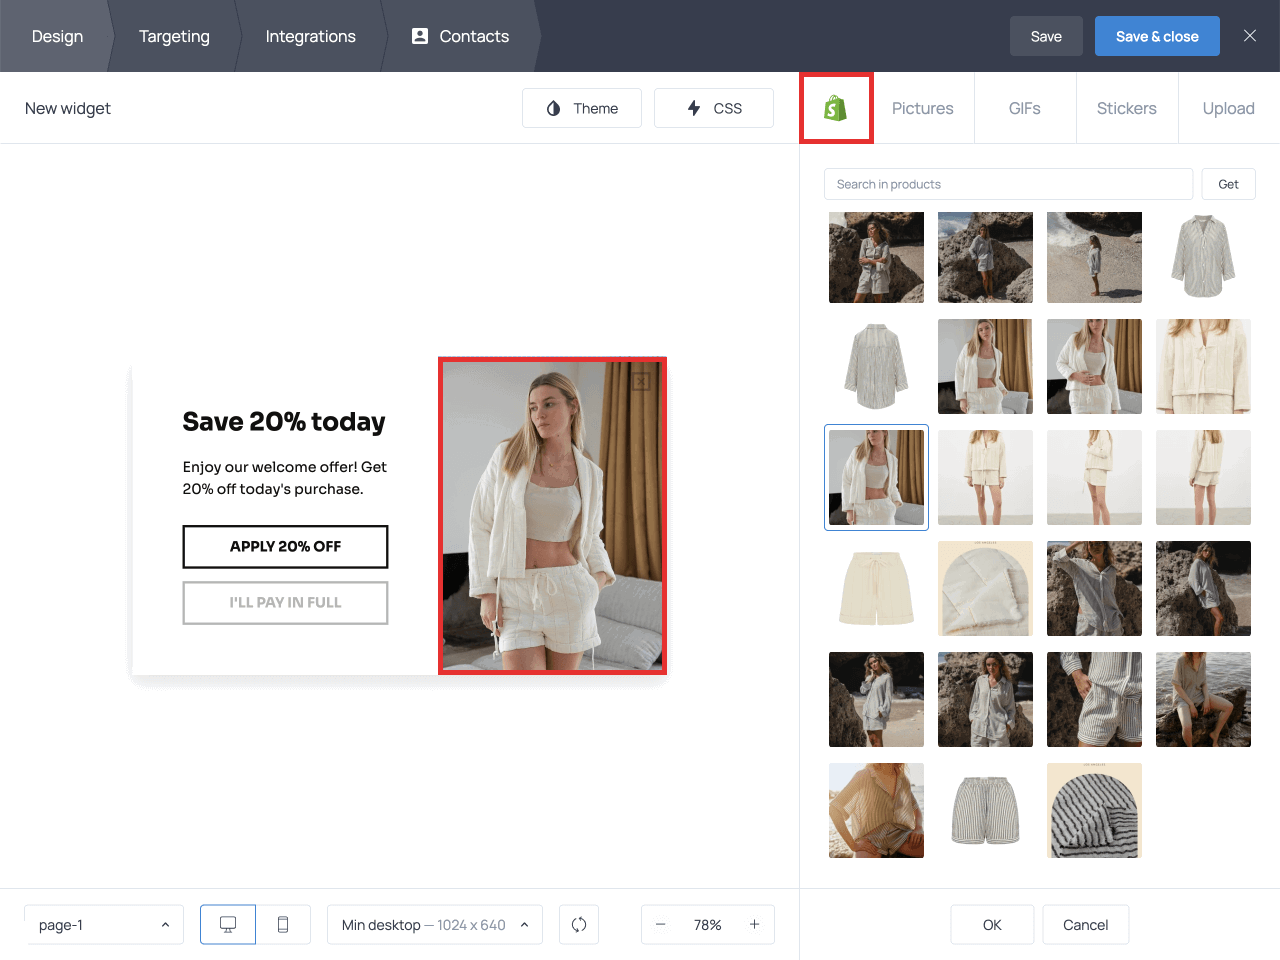Select the Shopify products source icon
The width and height of the screenshot is (1280, 960).
point(836,107)
